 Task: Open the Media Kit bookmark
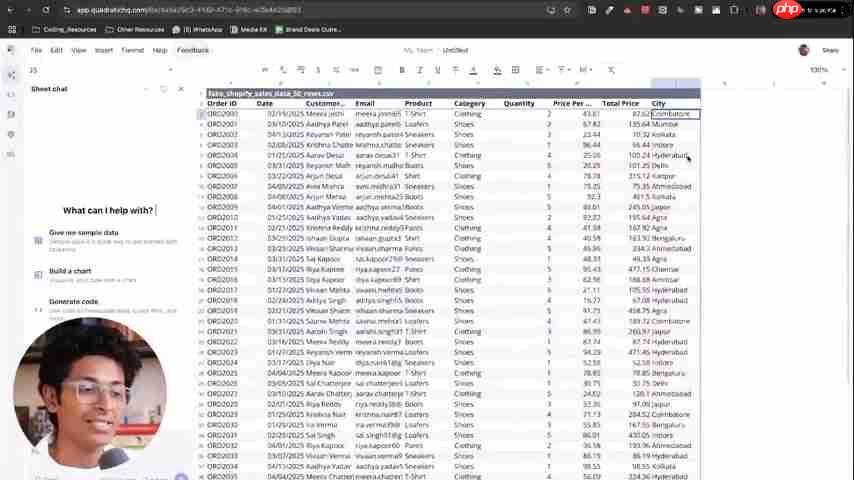point(249,29)
